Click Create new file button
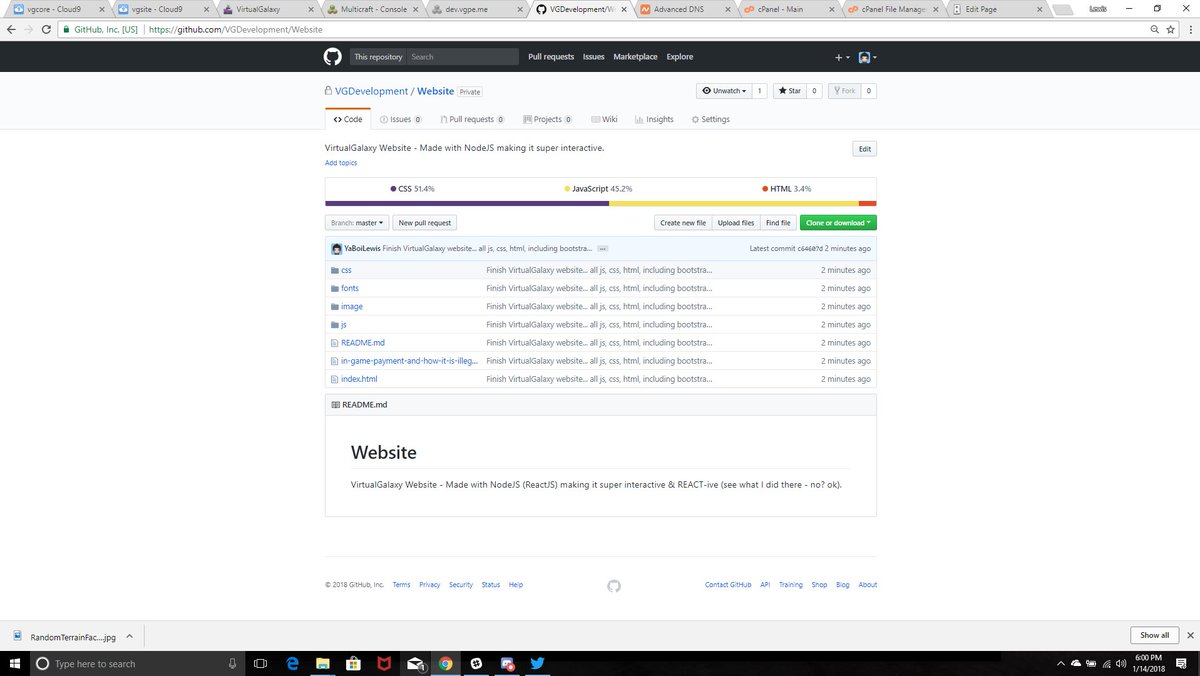The image size is (1200, 676). point(683,223)
